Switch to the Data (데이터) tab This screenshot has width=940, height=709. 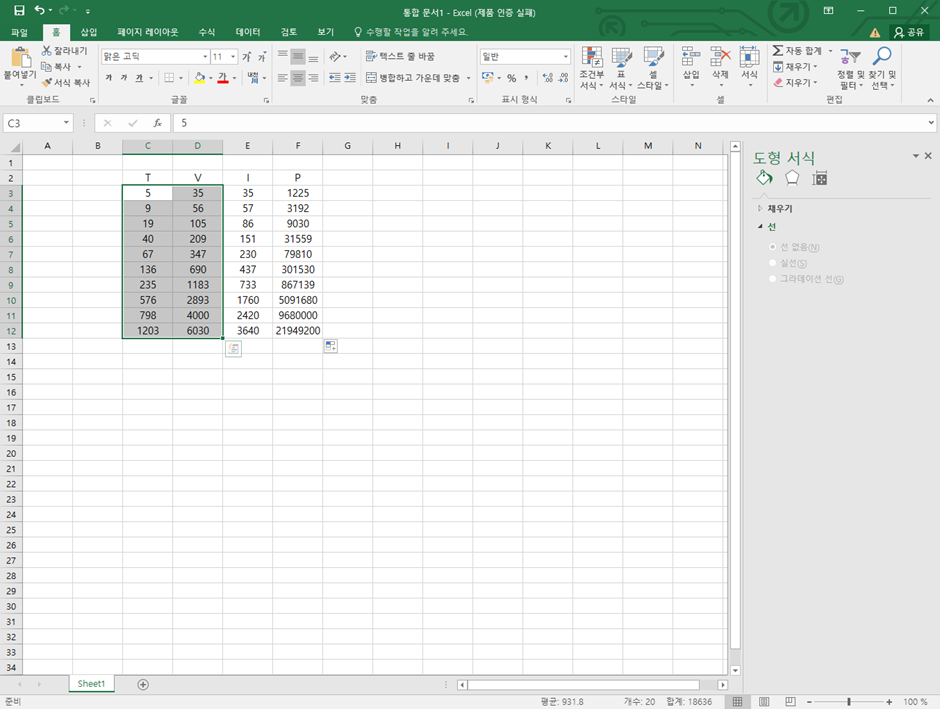[x=248, y=32]
